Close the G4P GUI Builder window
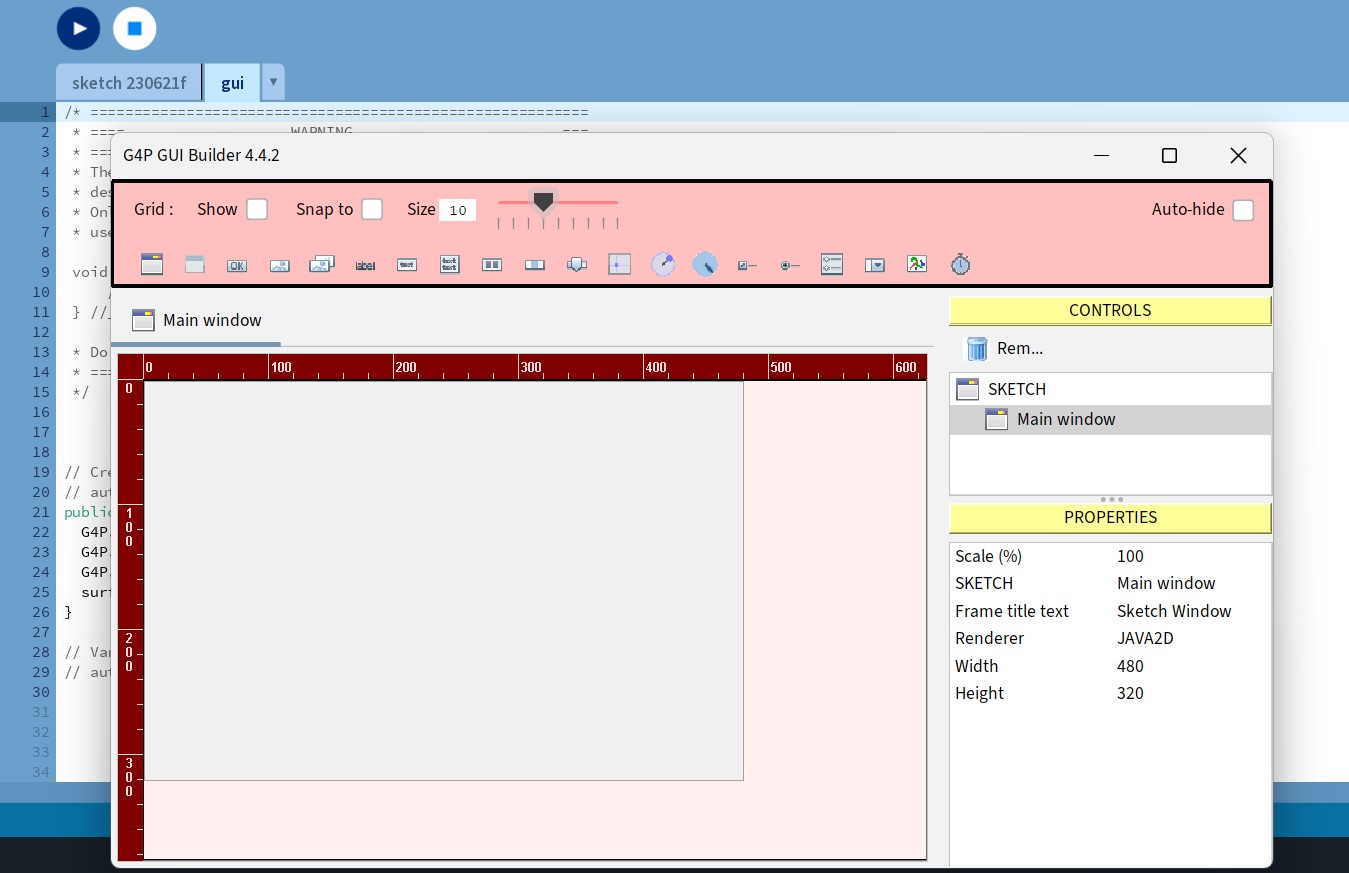This screenshot has width=1349, height=873. coord(1238,156)
